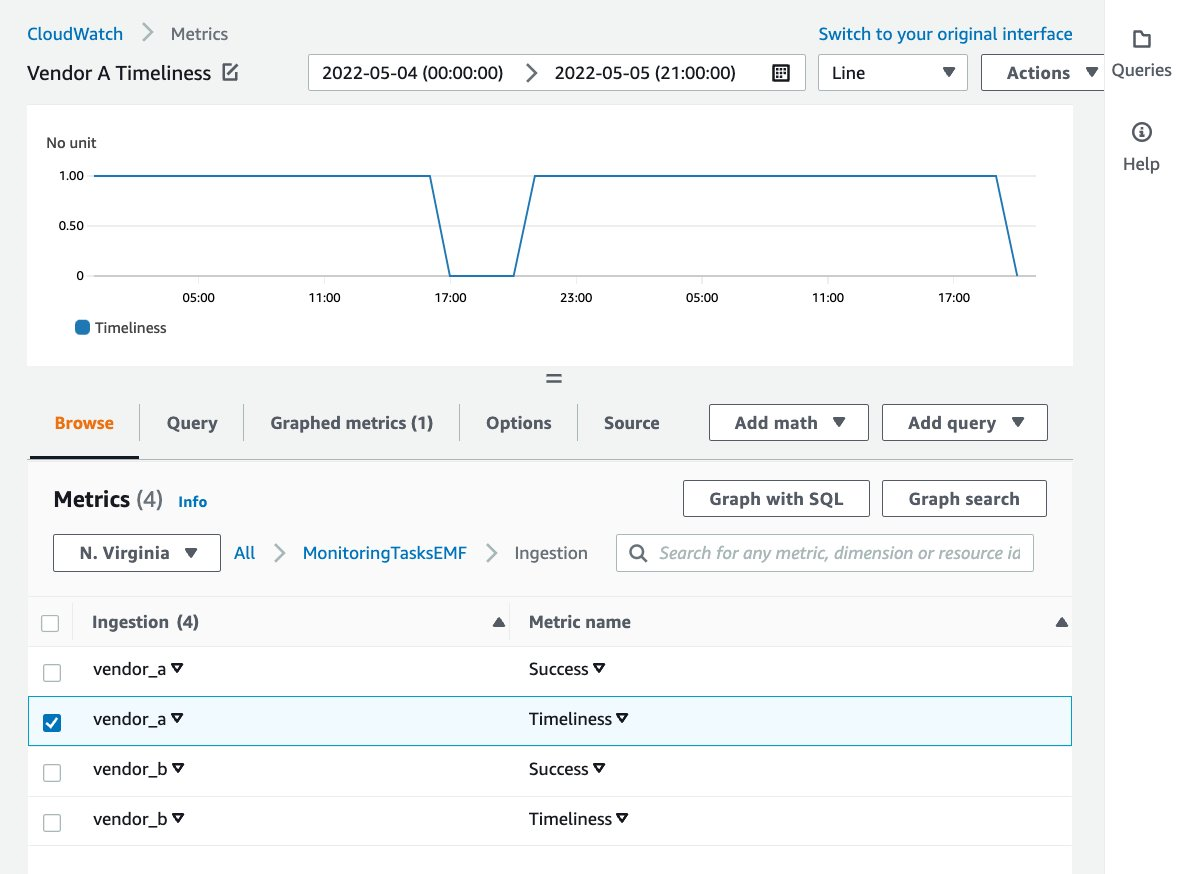The width and height of the screenshot is (1178, 874).
Task: Open the Line chart type dropdown
Action: click(x=891, y=72)
